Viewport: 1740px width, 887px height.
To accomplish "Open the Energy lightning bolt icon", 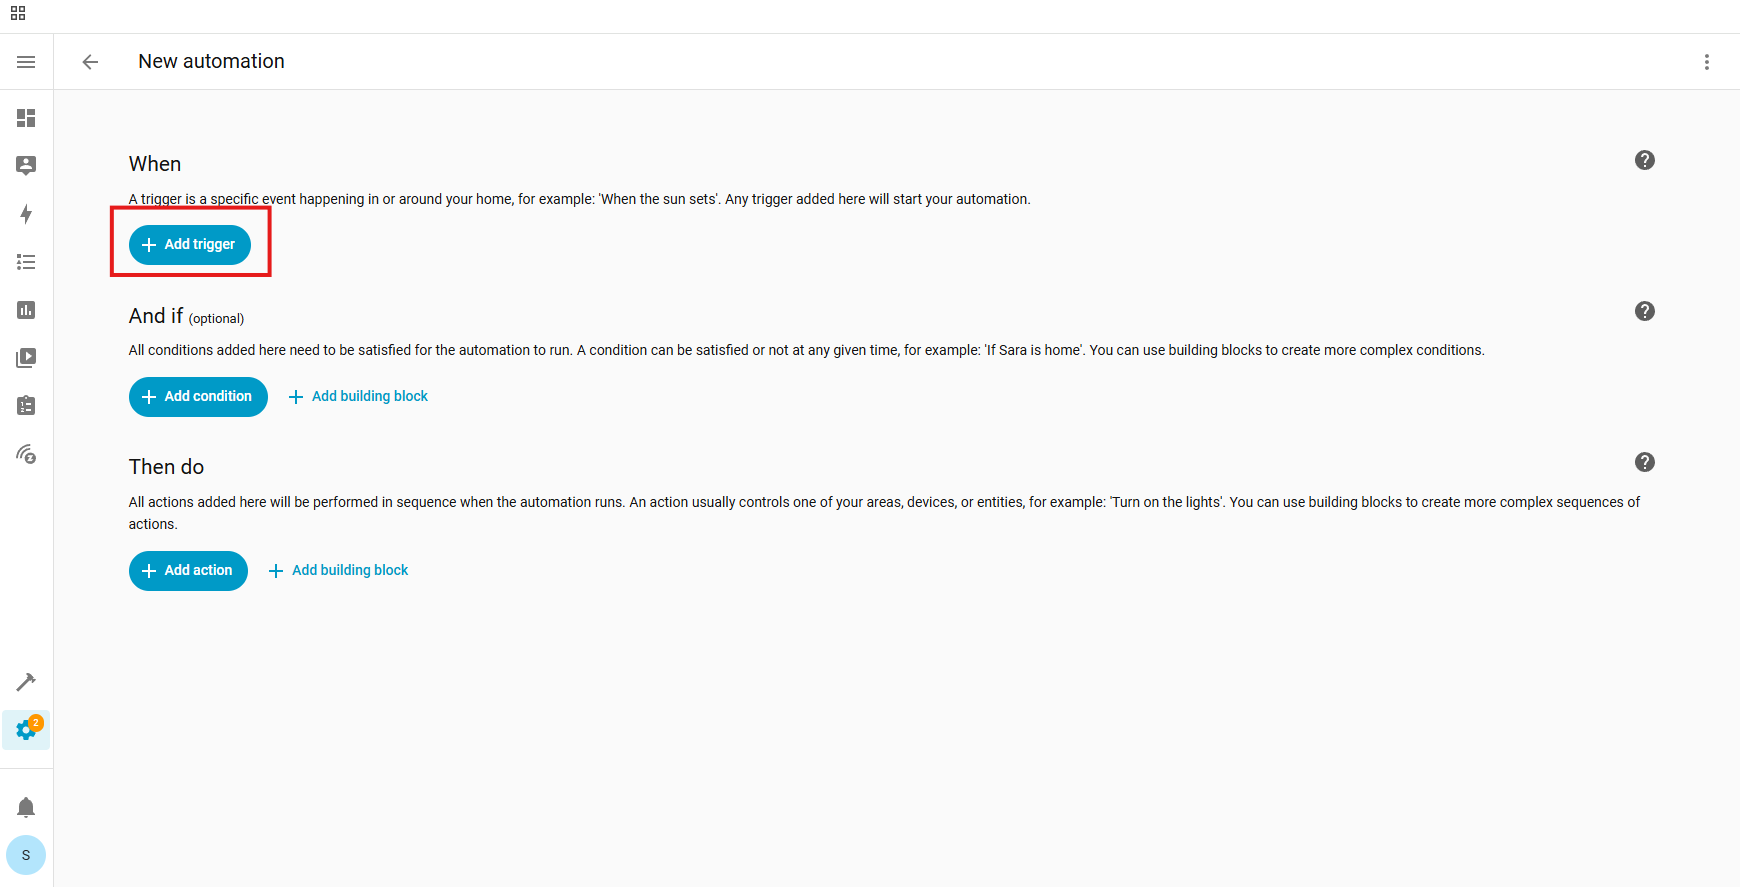I will pos(26,214).
